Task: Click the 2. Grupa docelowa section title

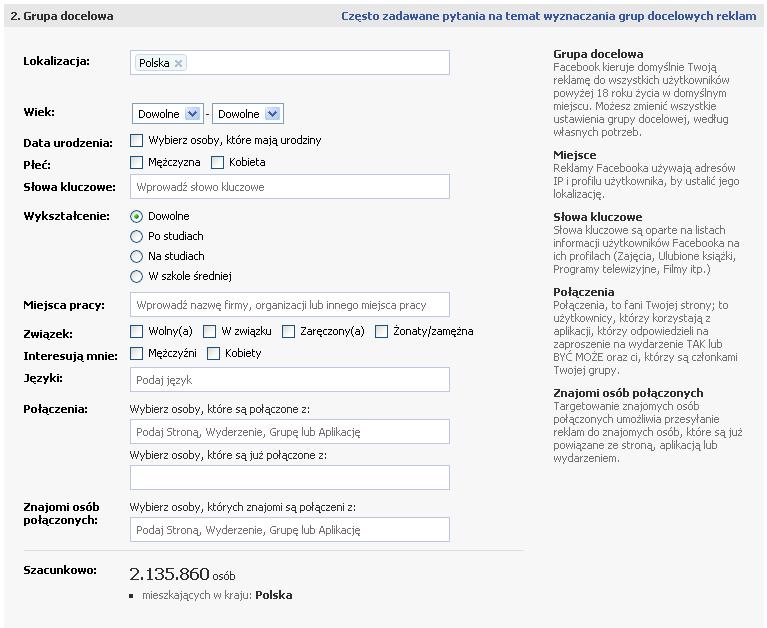Action: pyautogui.click(x=62, y=16)
